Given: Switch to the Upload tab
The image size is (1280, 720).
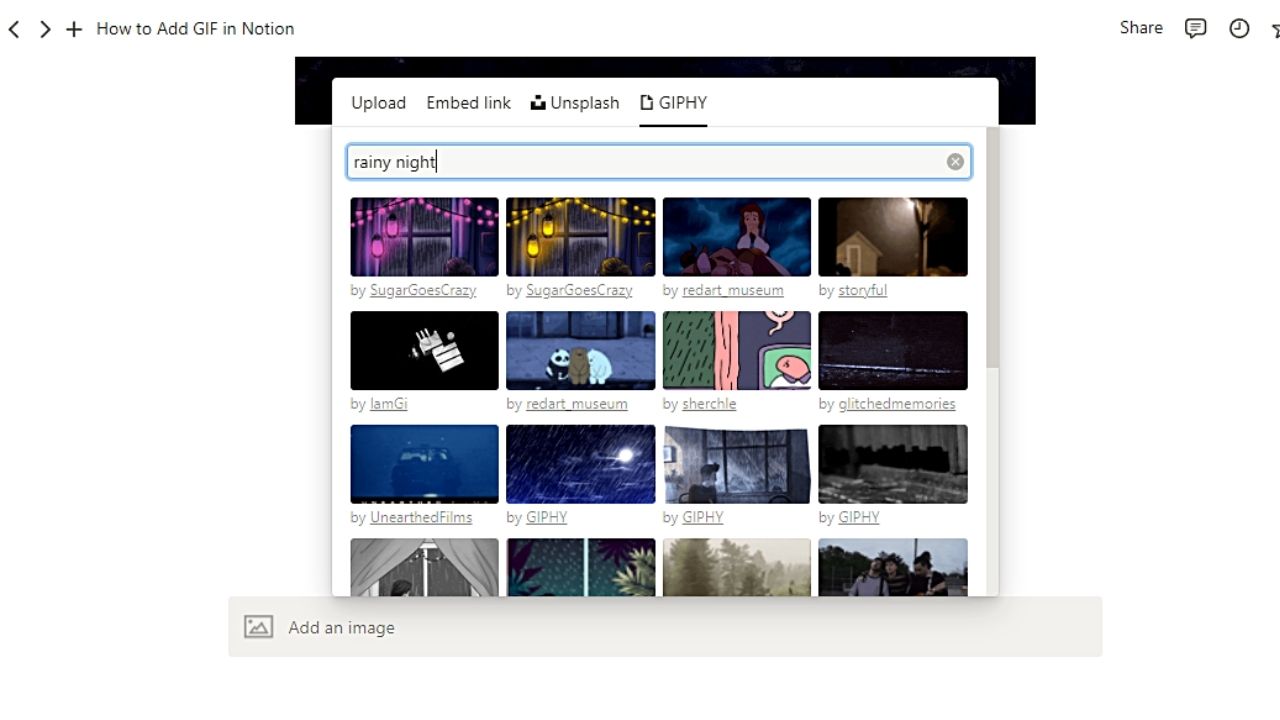Looking at the screenshot, I should (378, 103).
